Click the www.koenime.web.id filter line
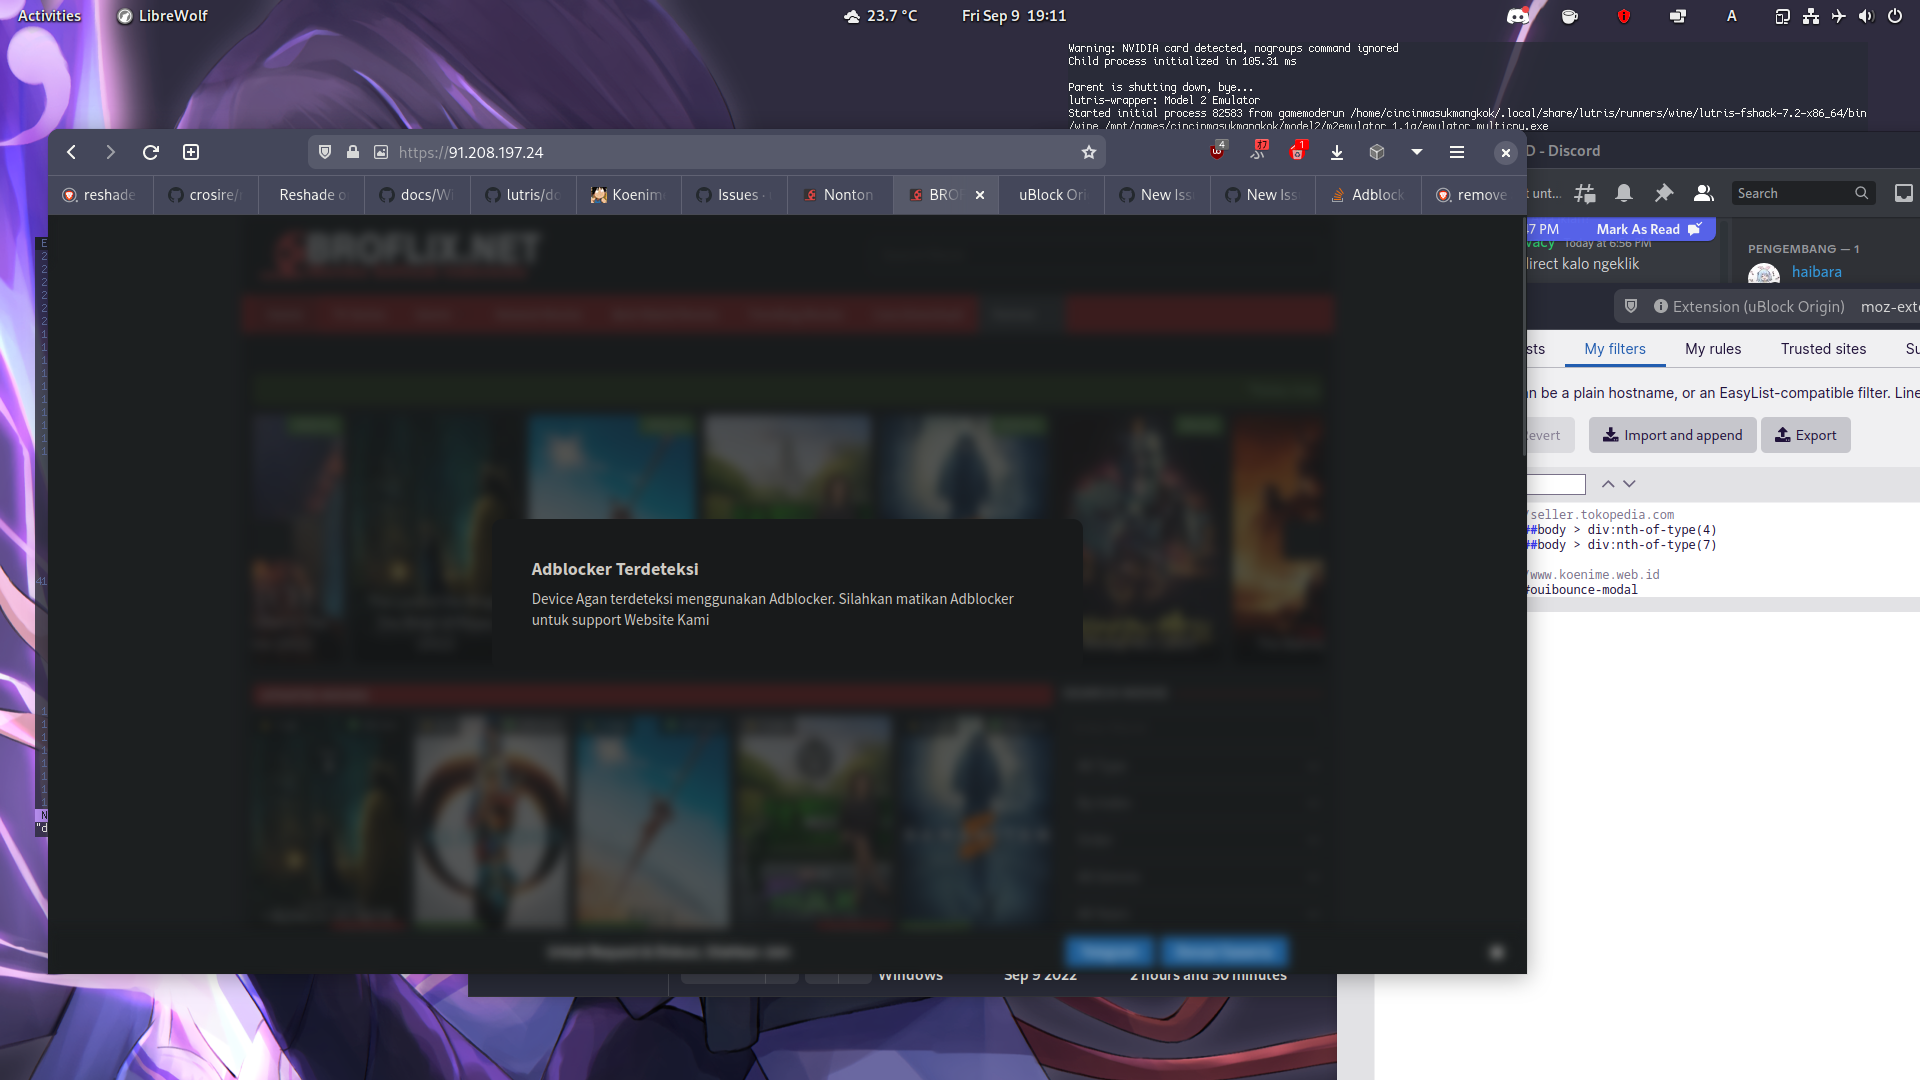 pyautogui.click(x=1594, y=575)
